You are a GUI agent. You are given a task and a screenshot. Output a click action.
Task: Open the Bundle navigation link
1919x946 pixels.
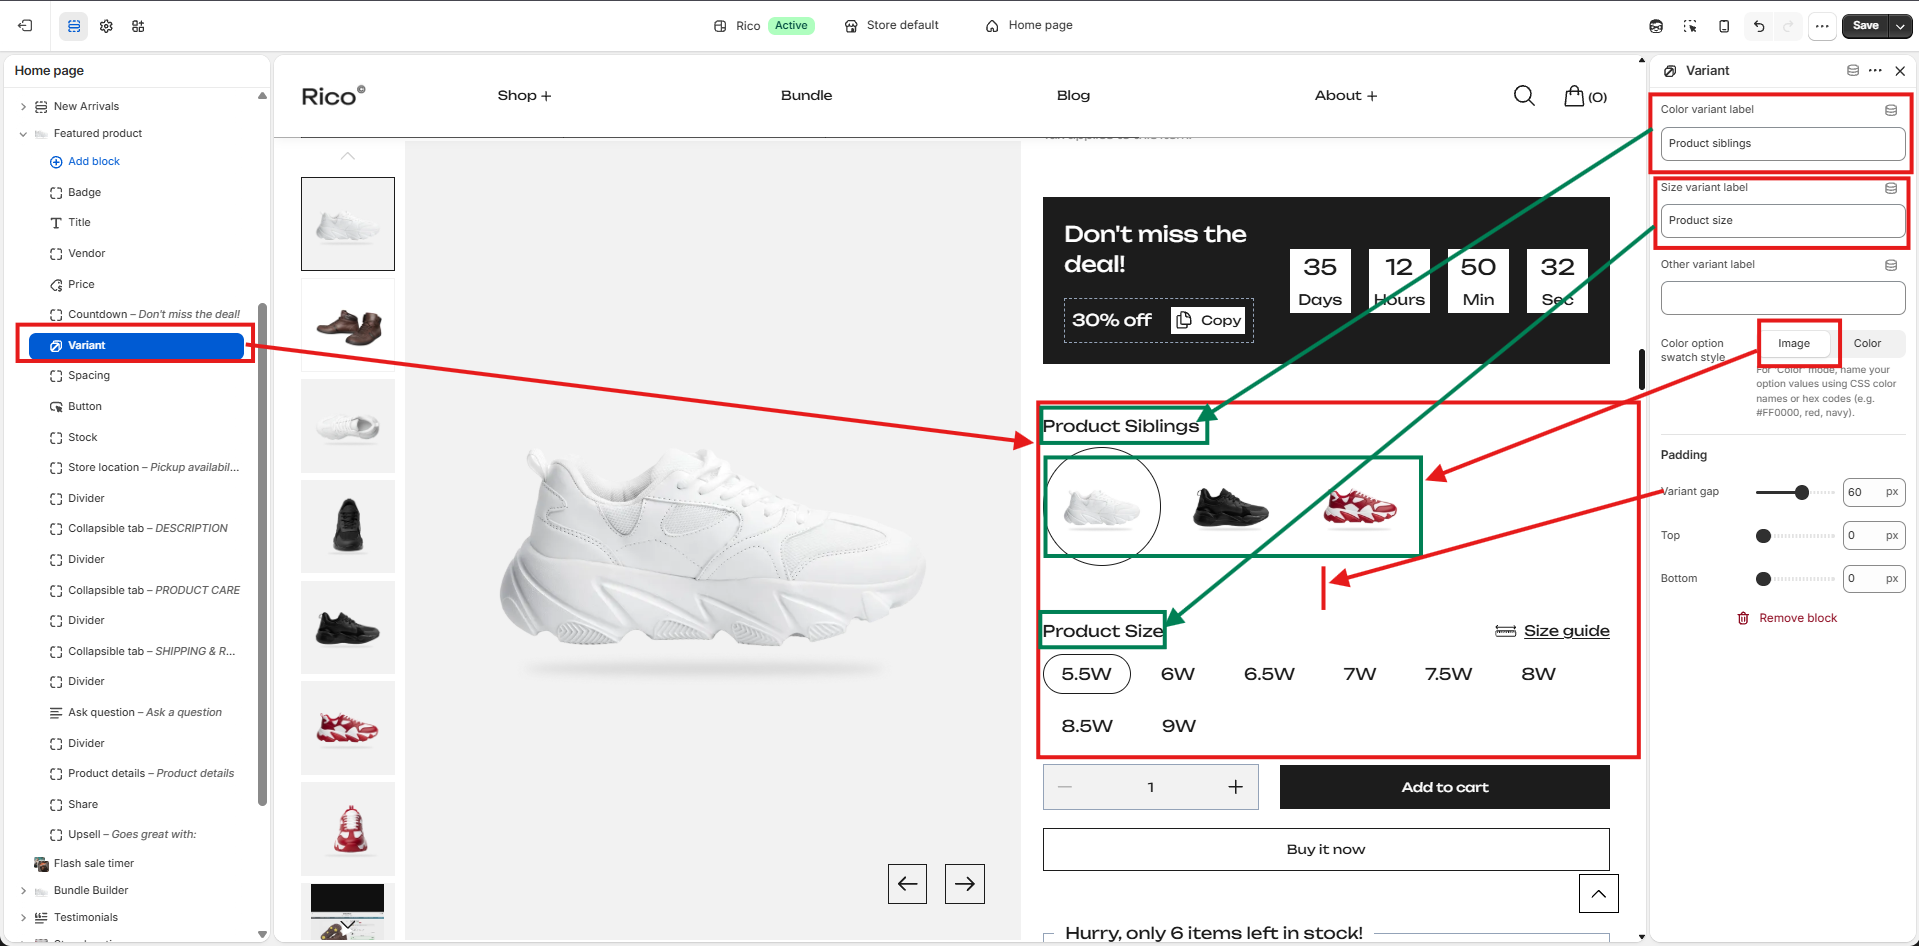(x=806, y=96)
